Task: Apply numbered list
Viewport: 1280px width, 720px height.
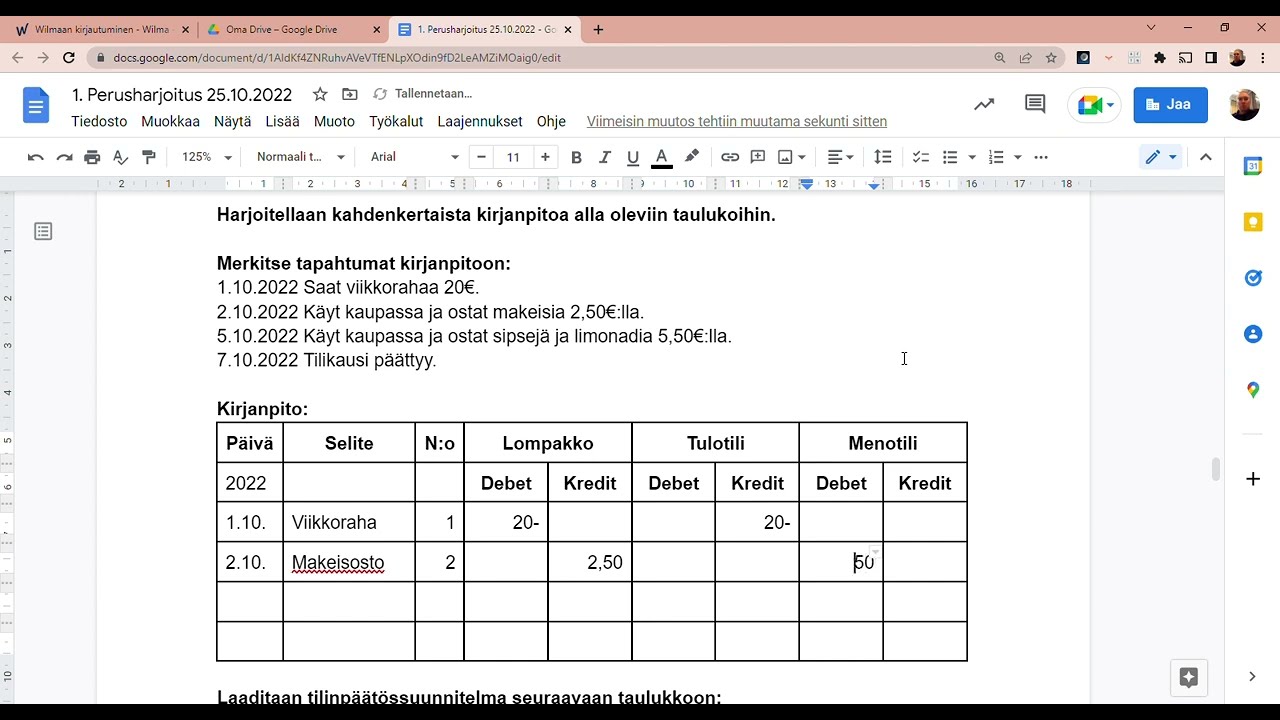Action: pyautogui.click(x=996, y=157)
